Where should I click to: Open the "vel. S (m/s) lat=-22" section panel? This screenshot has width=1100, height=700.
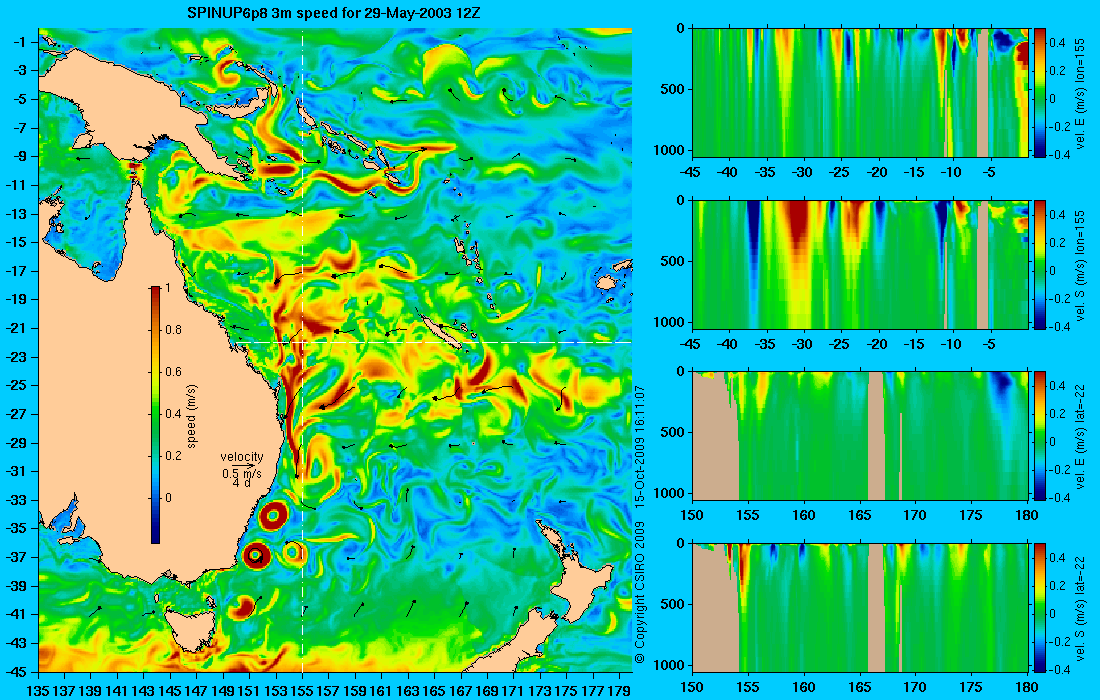pyautogui.click(x=860, y=607)
